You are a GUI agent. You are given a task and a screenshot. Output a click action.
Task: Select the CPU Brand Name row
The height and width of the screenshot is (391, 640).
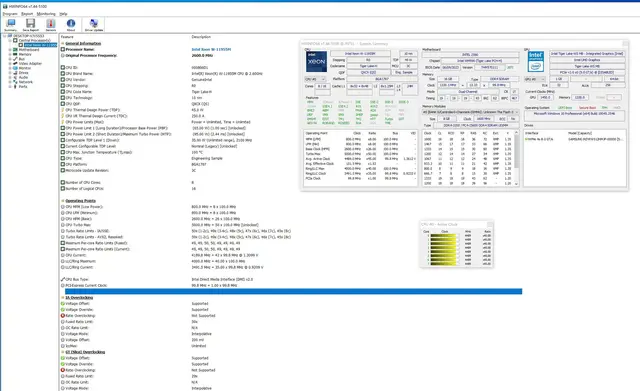point(163,73)
